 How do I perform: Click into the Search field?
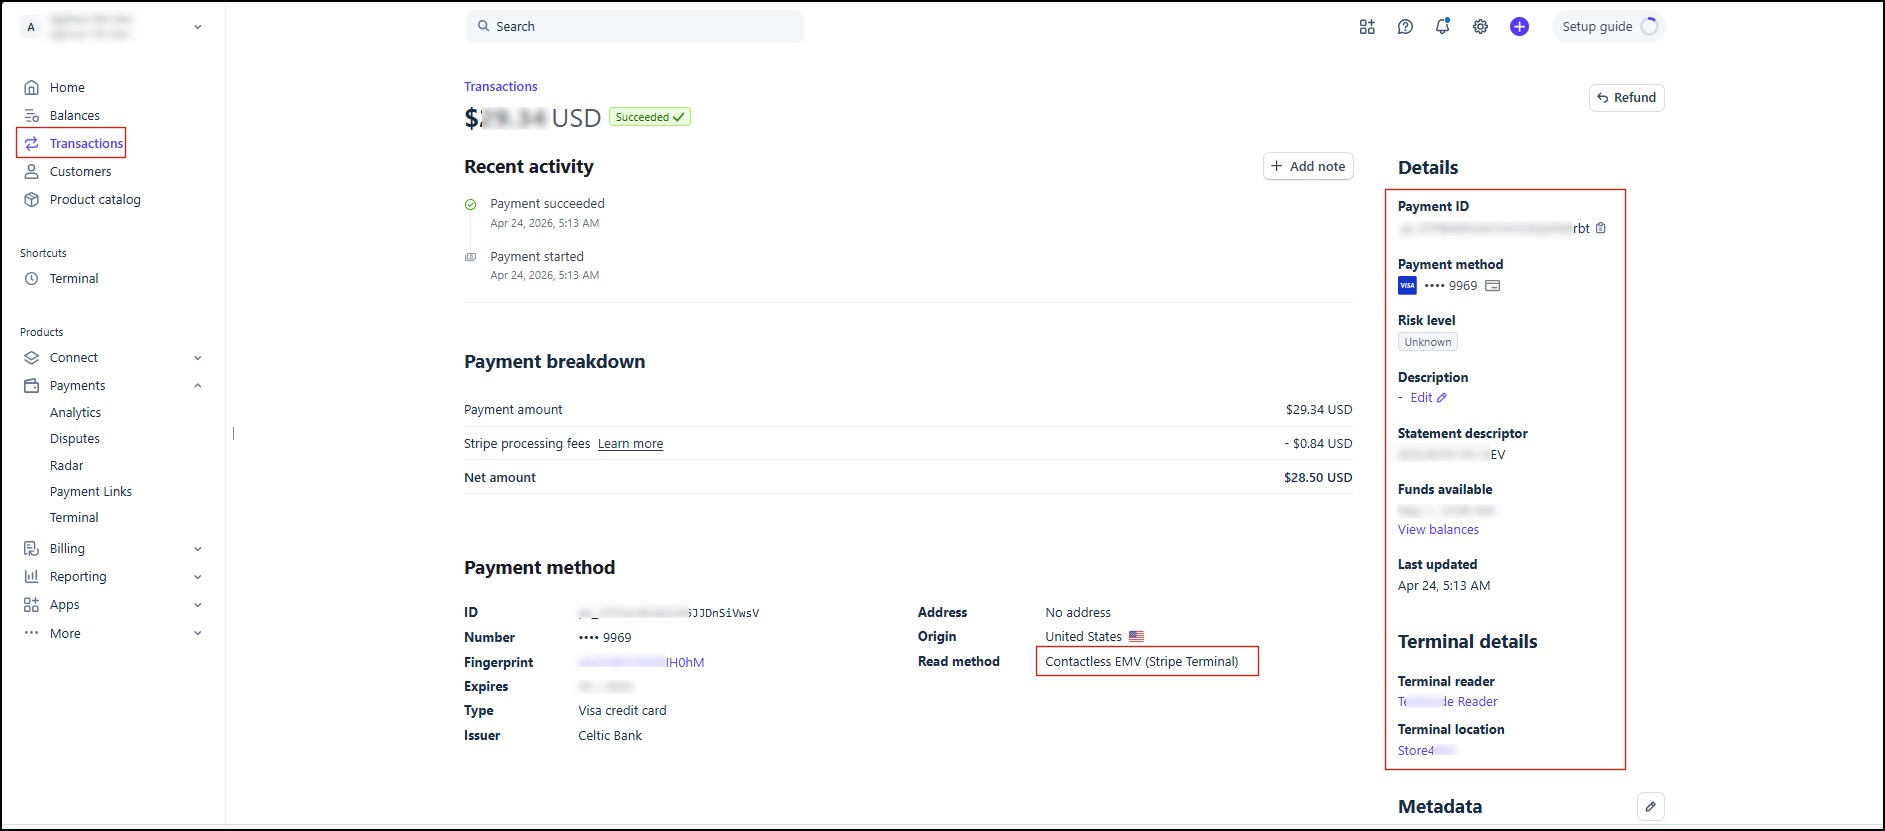coord(634,27)
